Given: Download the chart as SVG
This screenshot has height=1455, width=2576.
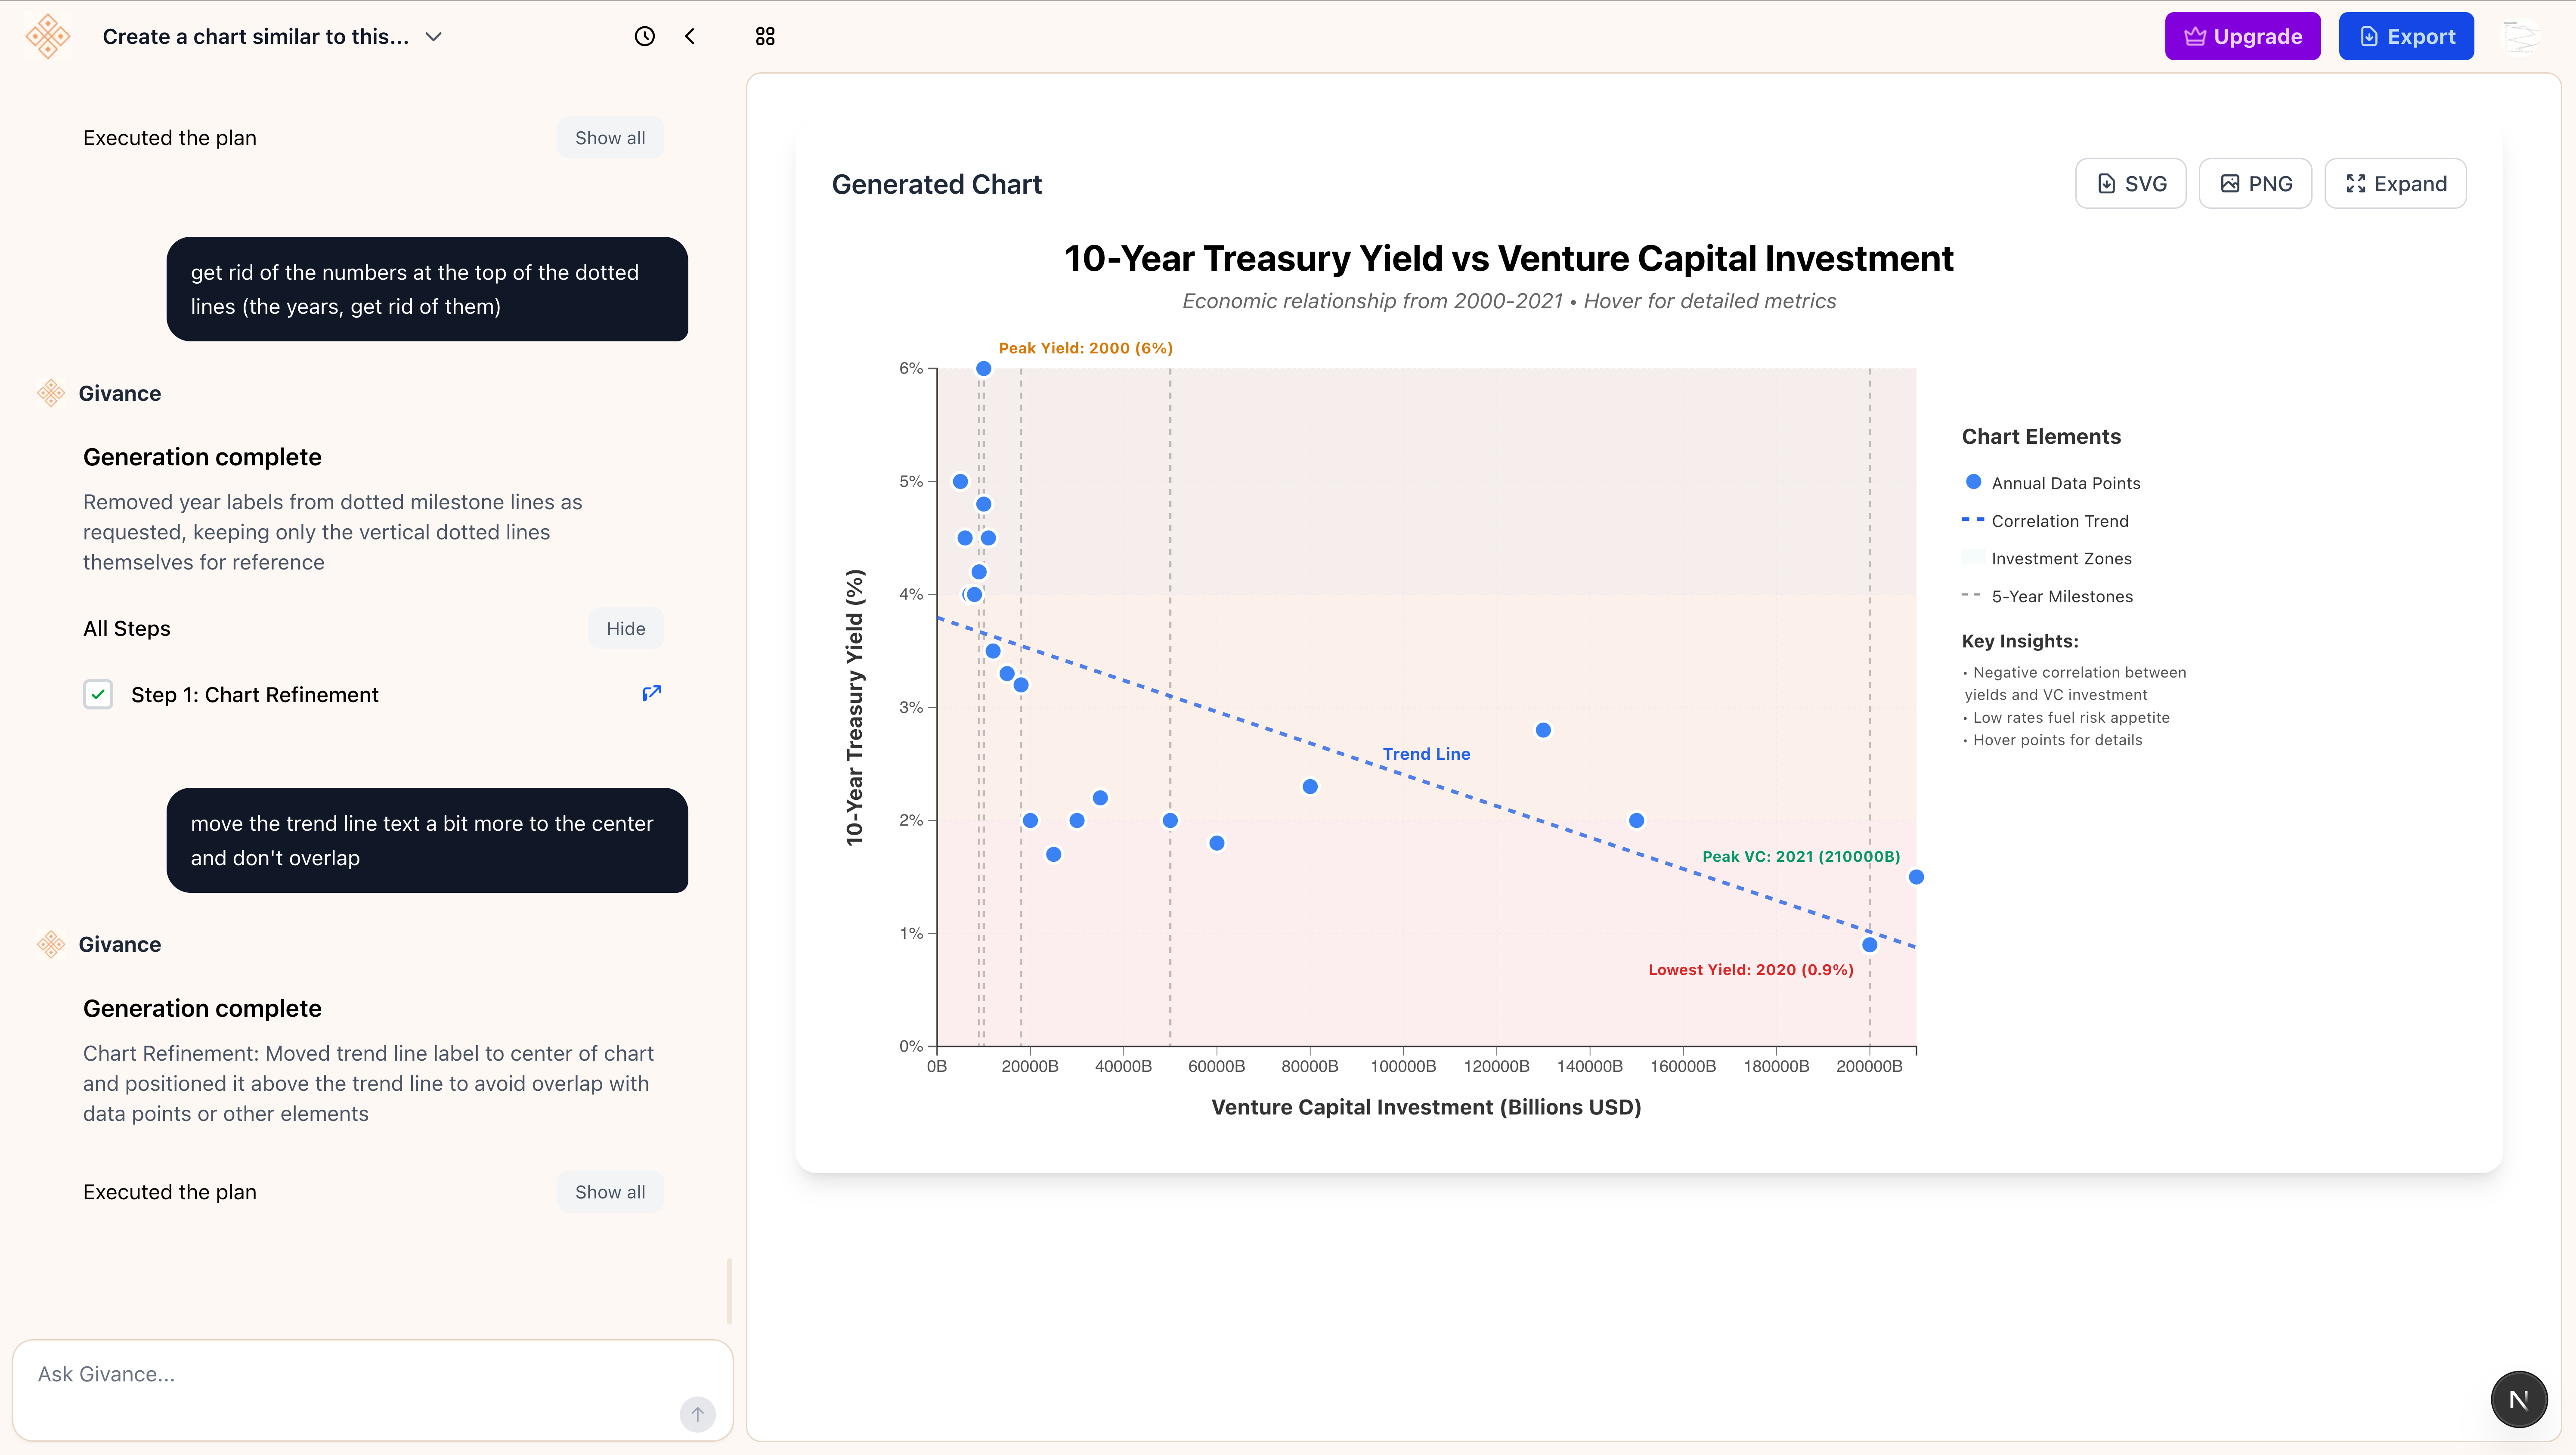Looking at the screenshot, I should 2130,183.
